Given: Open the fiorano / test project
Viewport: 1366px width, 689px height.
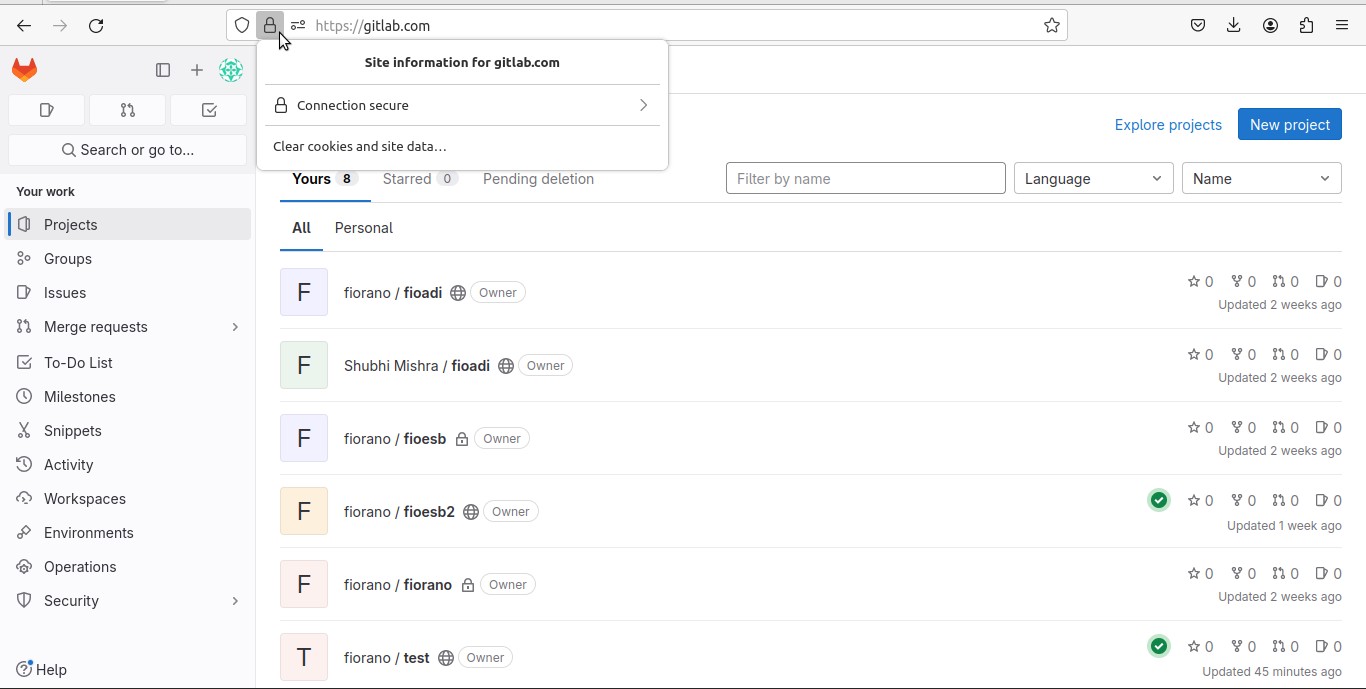Looking at the screenshot, I should [x=387, y=658].
